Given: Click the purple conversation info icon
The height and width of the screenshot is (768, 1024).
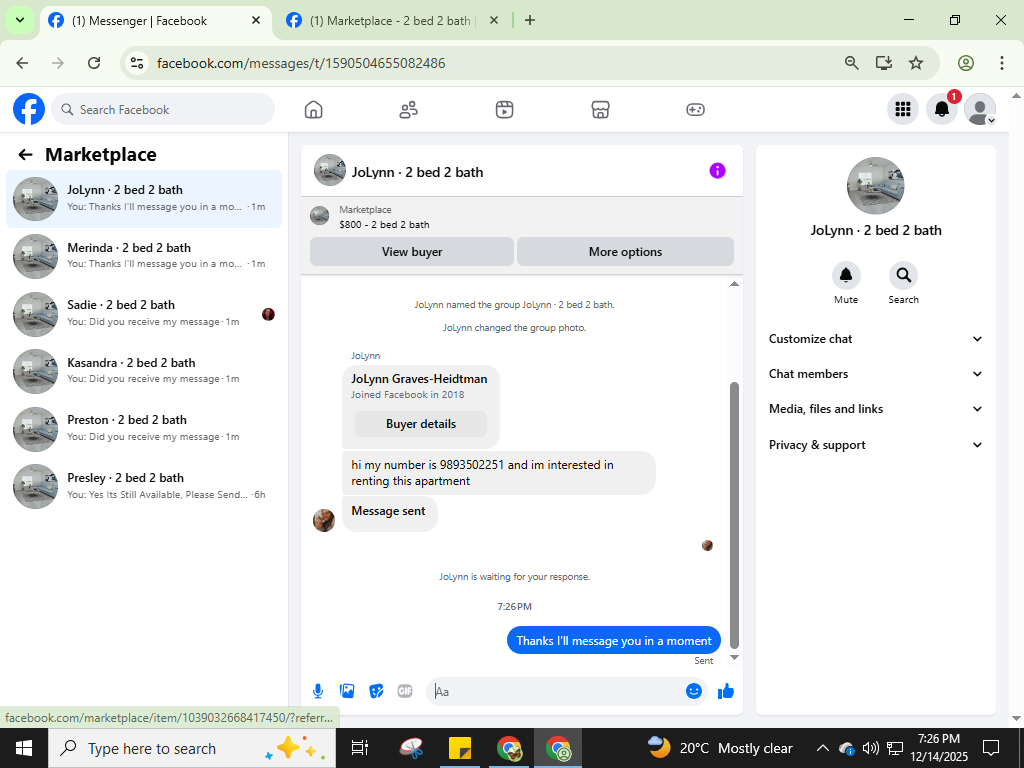Looking at the screenshot, I should point(717,171).
